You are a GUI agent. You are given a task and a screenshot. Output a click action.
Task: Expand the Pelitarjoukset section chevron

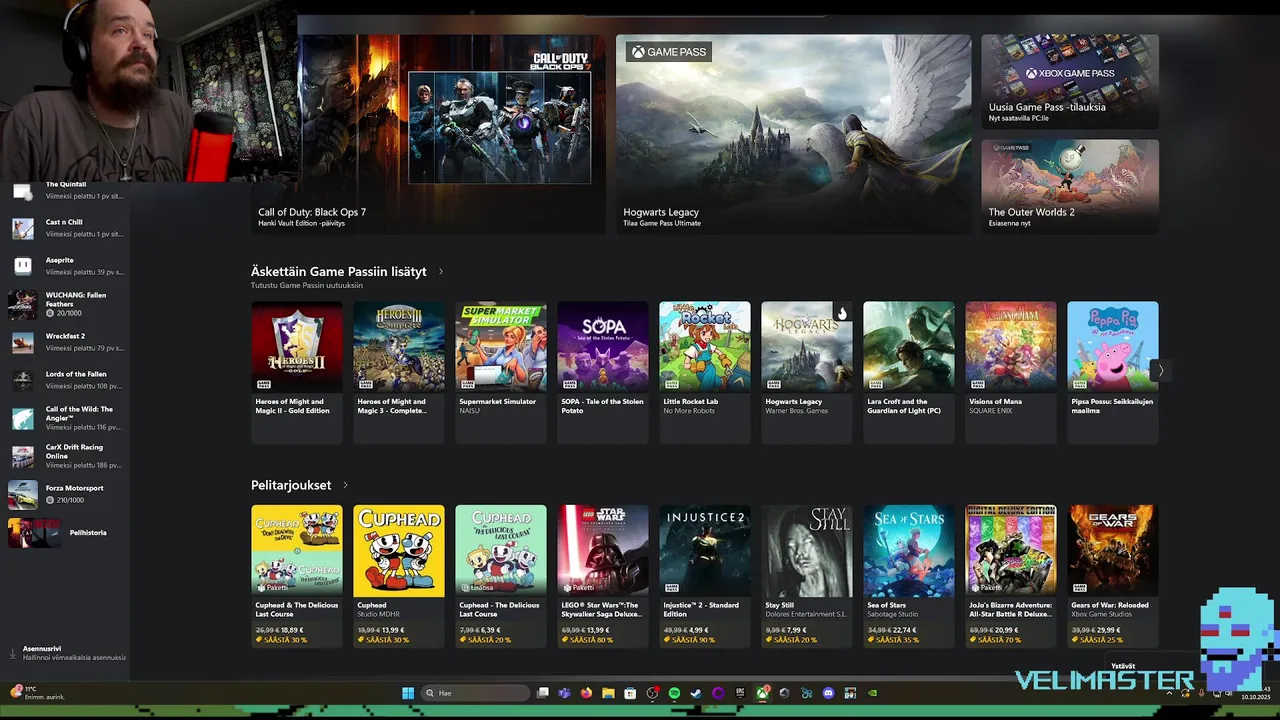pos(345,486)
